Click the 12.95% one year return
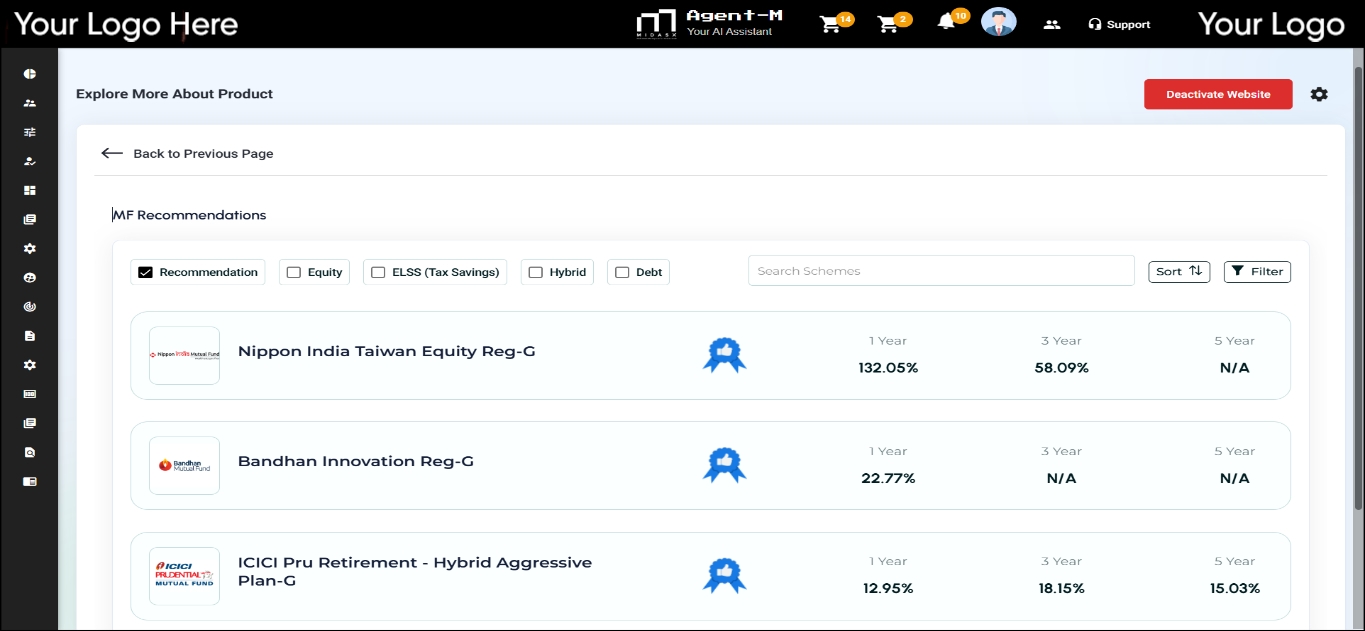 [x=888, y=588]
